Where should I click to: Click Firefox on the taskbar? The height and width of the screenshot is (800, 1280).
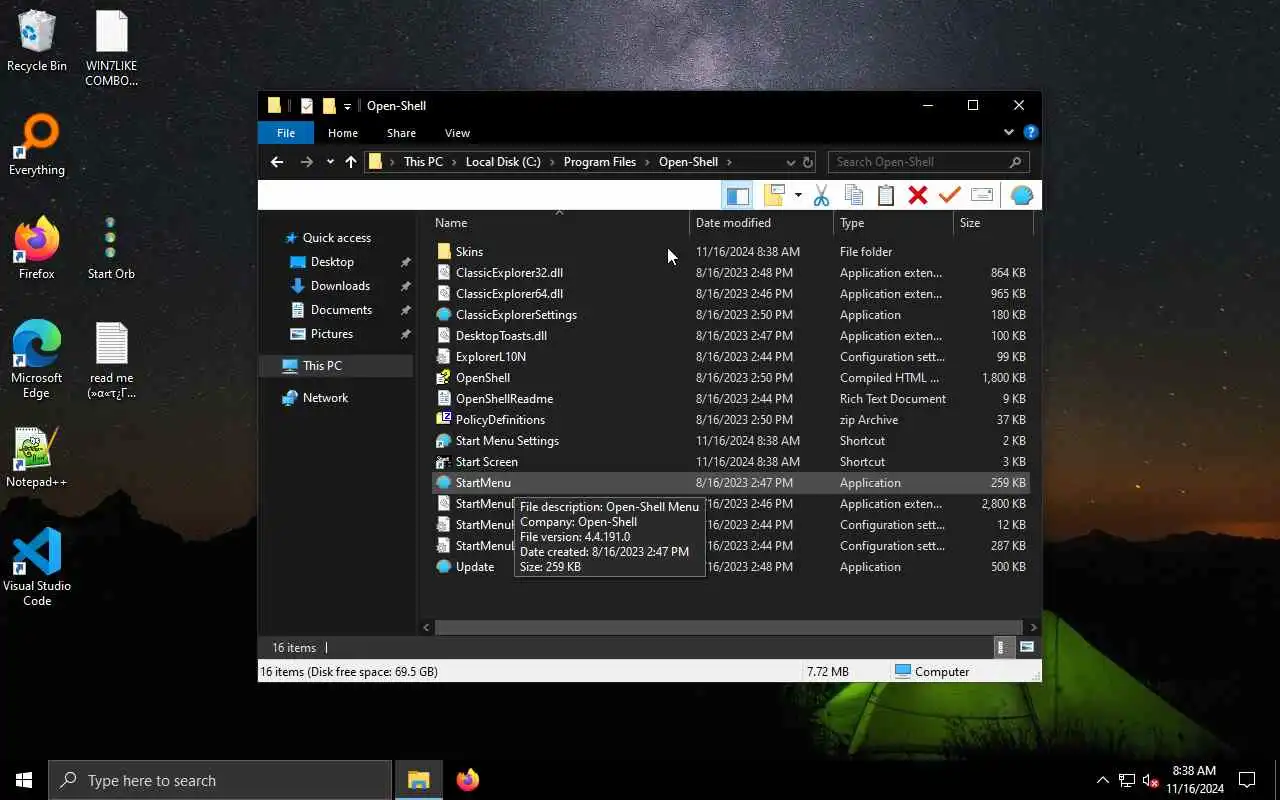pos(467,780)
